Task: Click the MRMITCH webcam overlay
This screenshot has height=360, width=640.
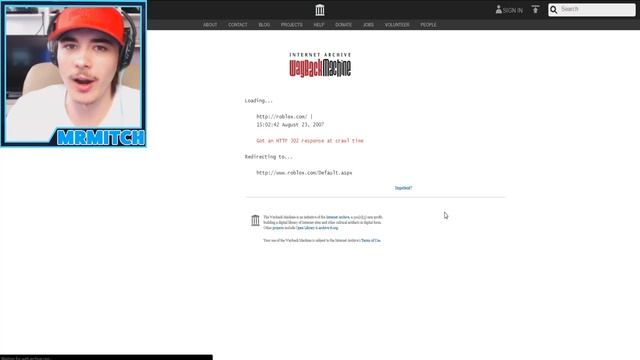Action: pyautogui.click(x=73, y=74)
